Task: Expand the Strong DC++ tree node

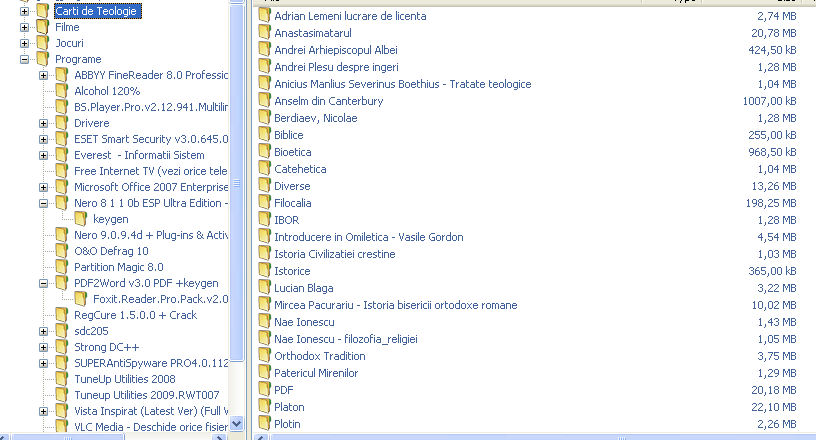Action: 44,347
